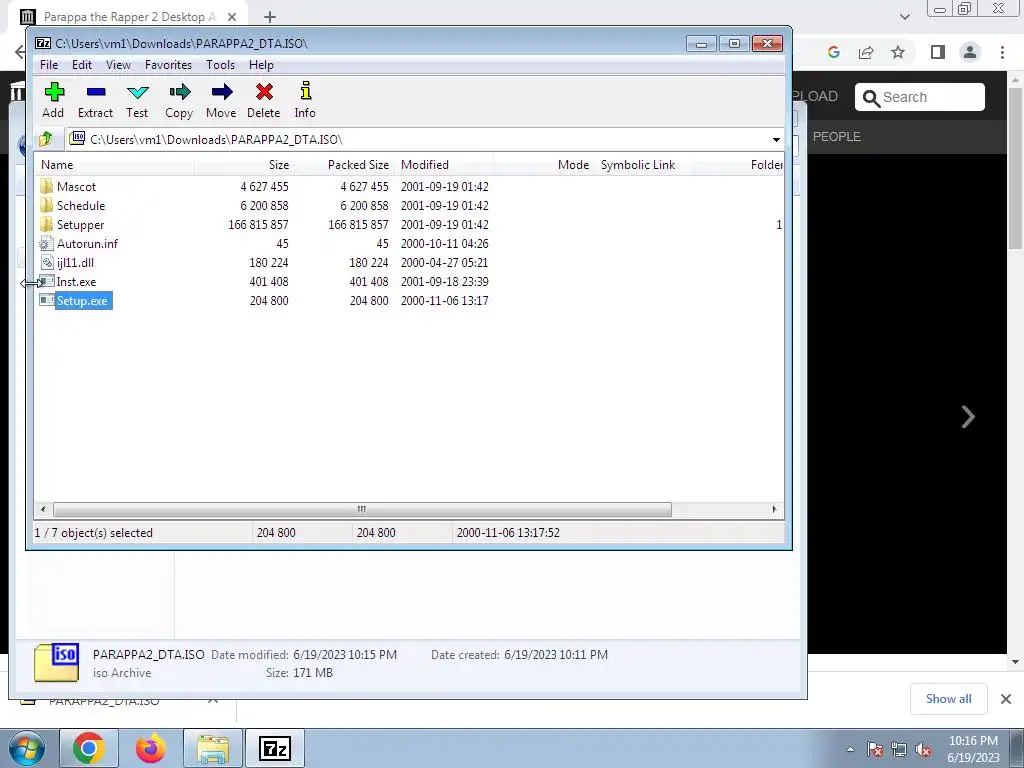This screenshot has height=768, width=1024.
Task: Sort by Name column header
Action: pyautogui.click(x=115, y=165)
